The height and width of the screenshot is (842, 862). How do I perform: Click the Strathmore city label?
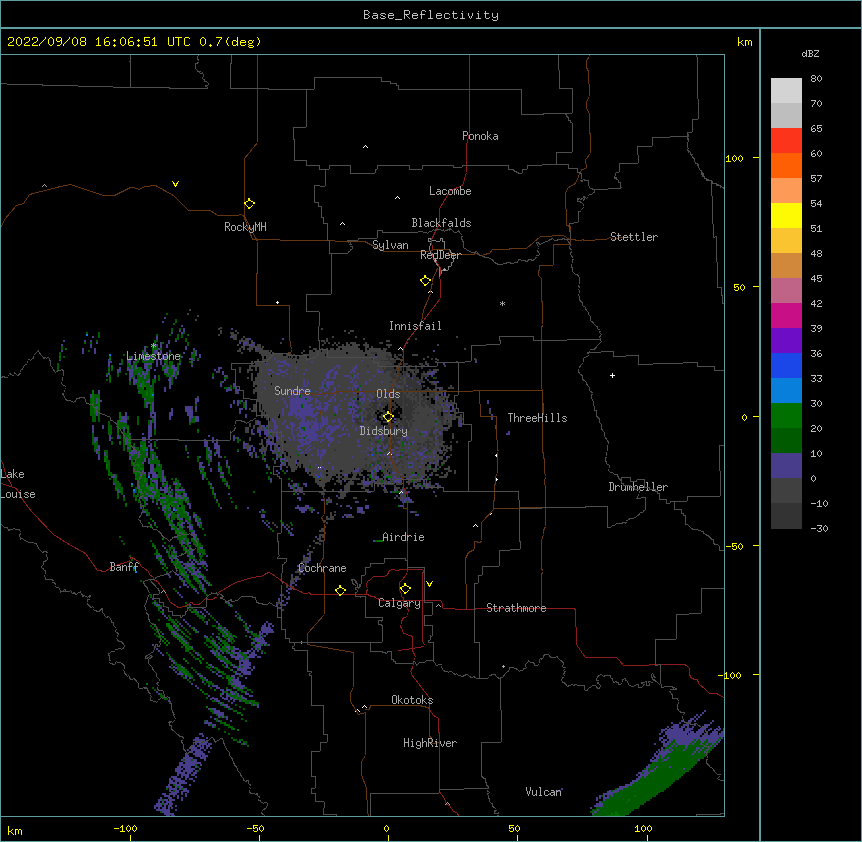[516, 608]
